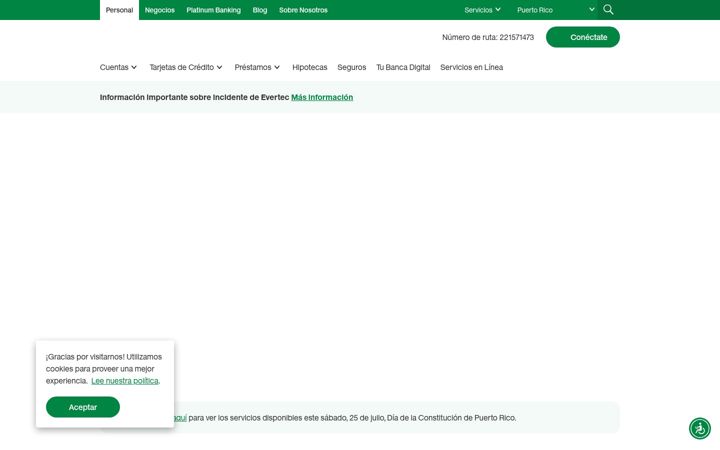Select the Personal tab

[x=119, y=10]
